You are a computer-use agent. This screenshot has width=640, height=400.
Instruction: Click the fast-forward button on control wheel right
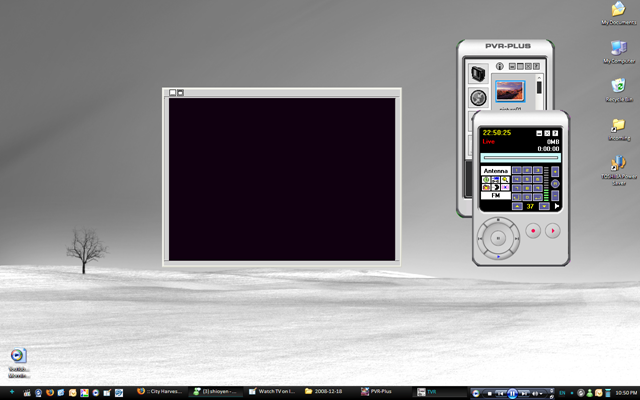coord(517,238)
